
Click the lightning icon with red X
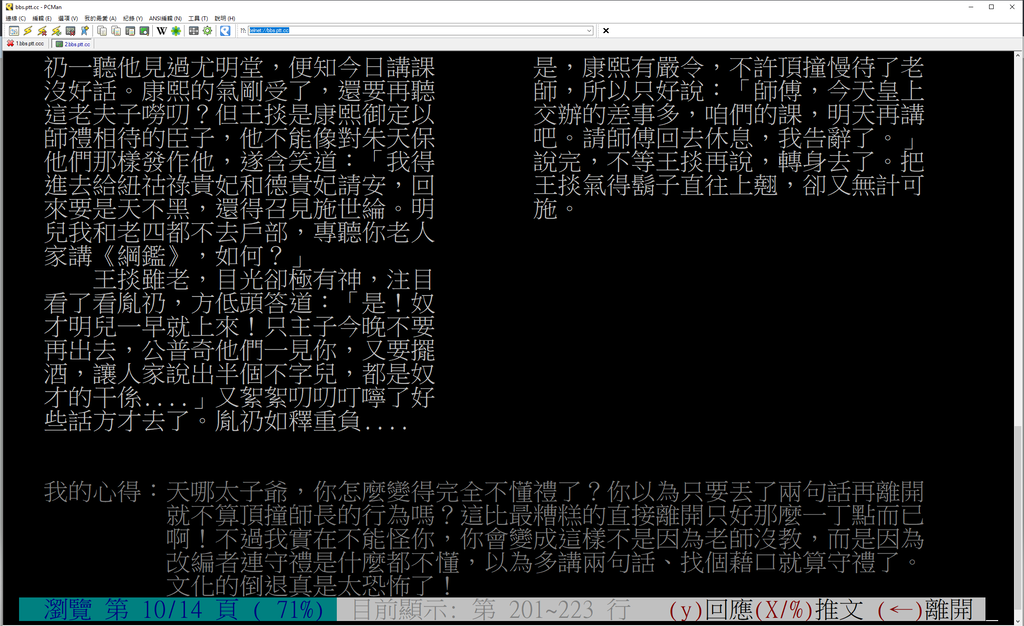(42, 31)
